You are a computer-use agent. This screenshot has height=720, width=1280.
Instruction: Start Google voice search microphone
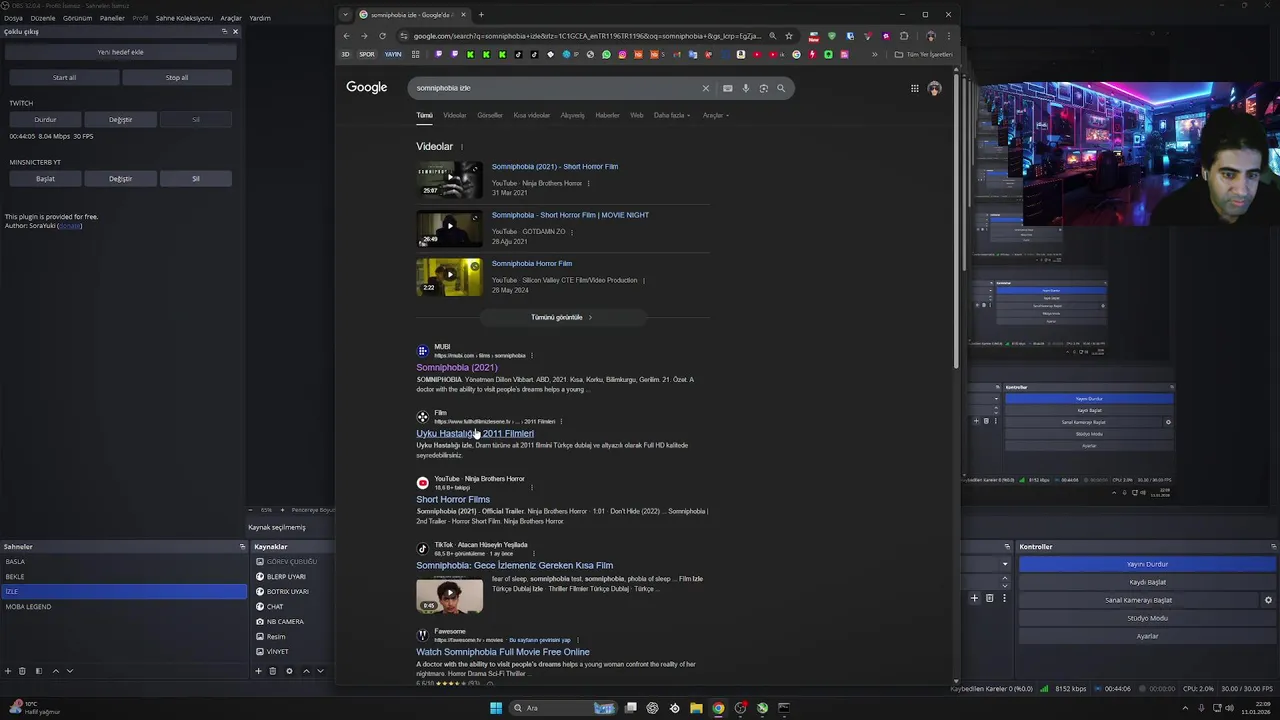coord(745,88)
